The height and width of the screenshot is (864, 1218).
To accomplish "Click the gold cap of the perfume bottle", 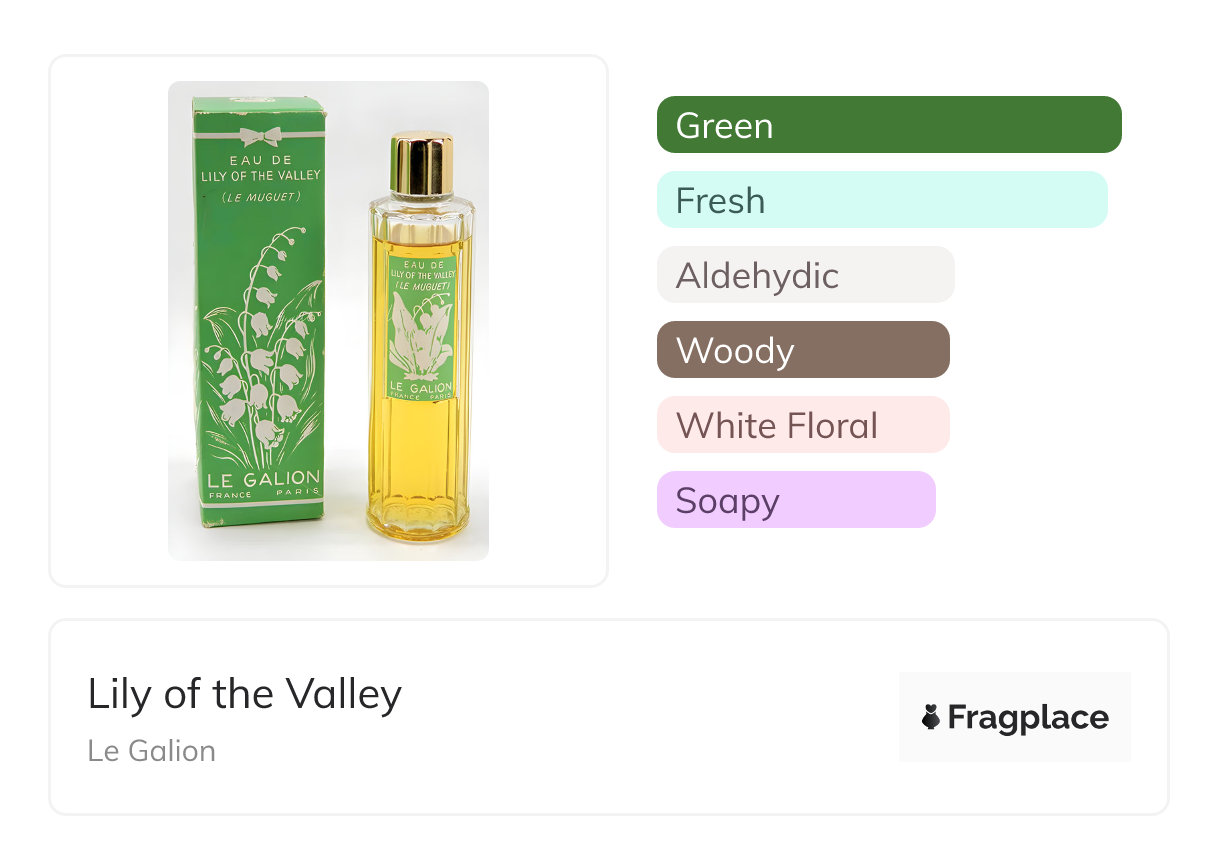I will (x=421, y=163).
